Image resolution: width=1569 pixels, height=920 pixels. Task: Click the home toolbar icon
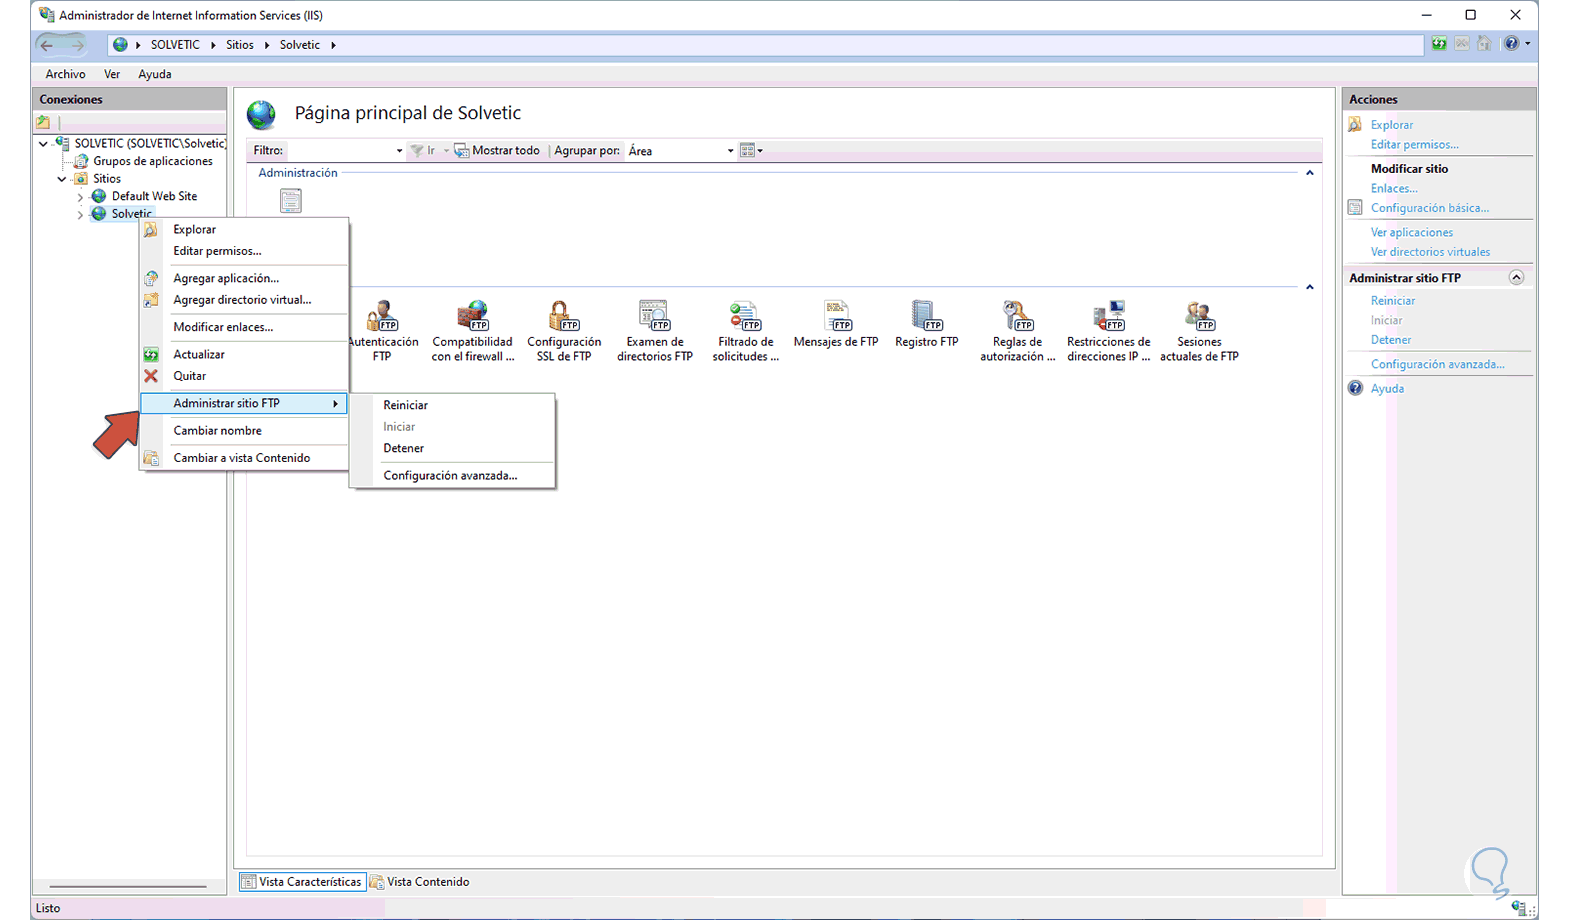coord(1485,44)
